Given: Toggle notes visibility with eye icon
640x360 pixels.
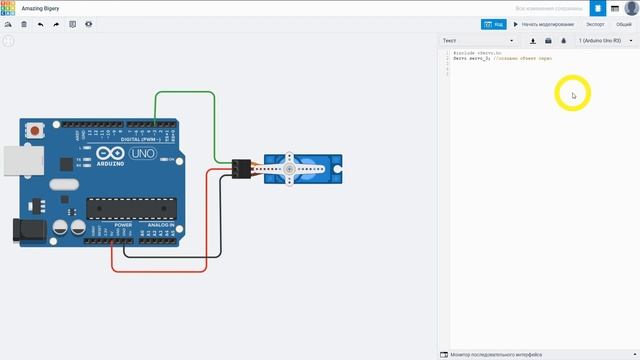Looking at the screenshot, I should tap(89, 24).
